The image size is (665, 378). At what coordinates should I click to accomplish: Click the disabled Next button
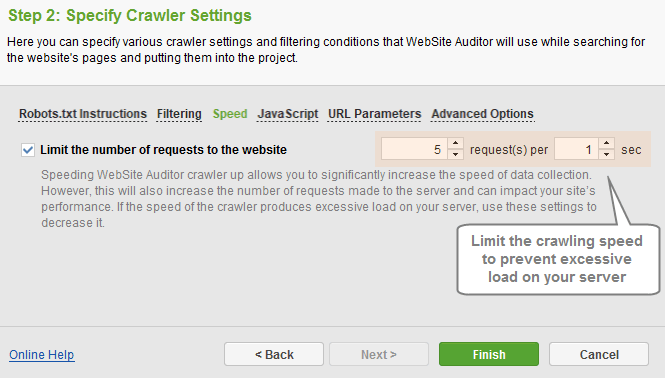point(379,354)
